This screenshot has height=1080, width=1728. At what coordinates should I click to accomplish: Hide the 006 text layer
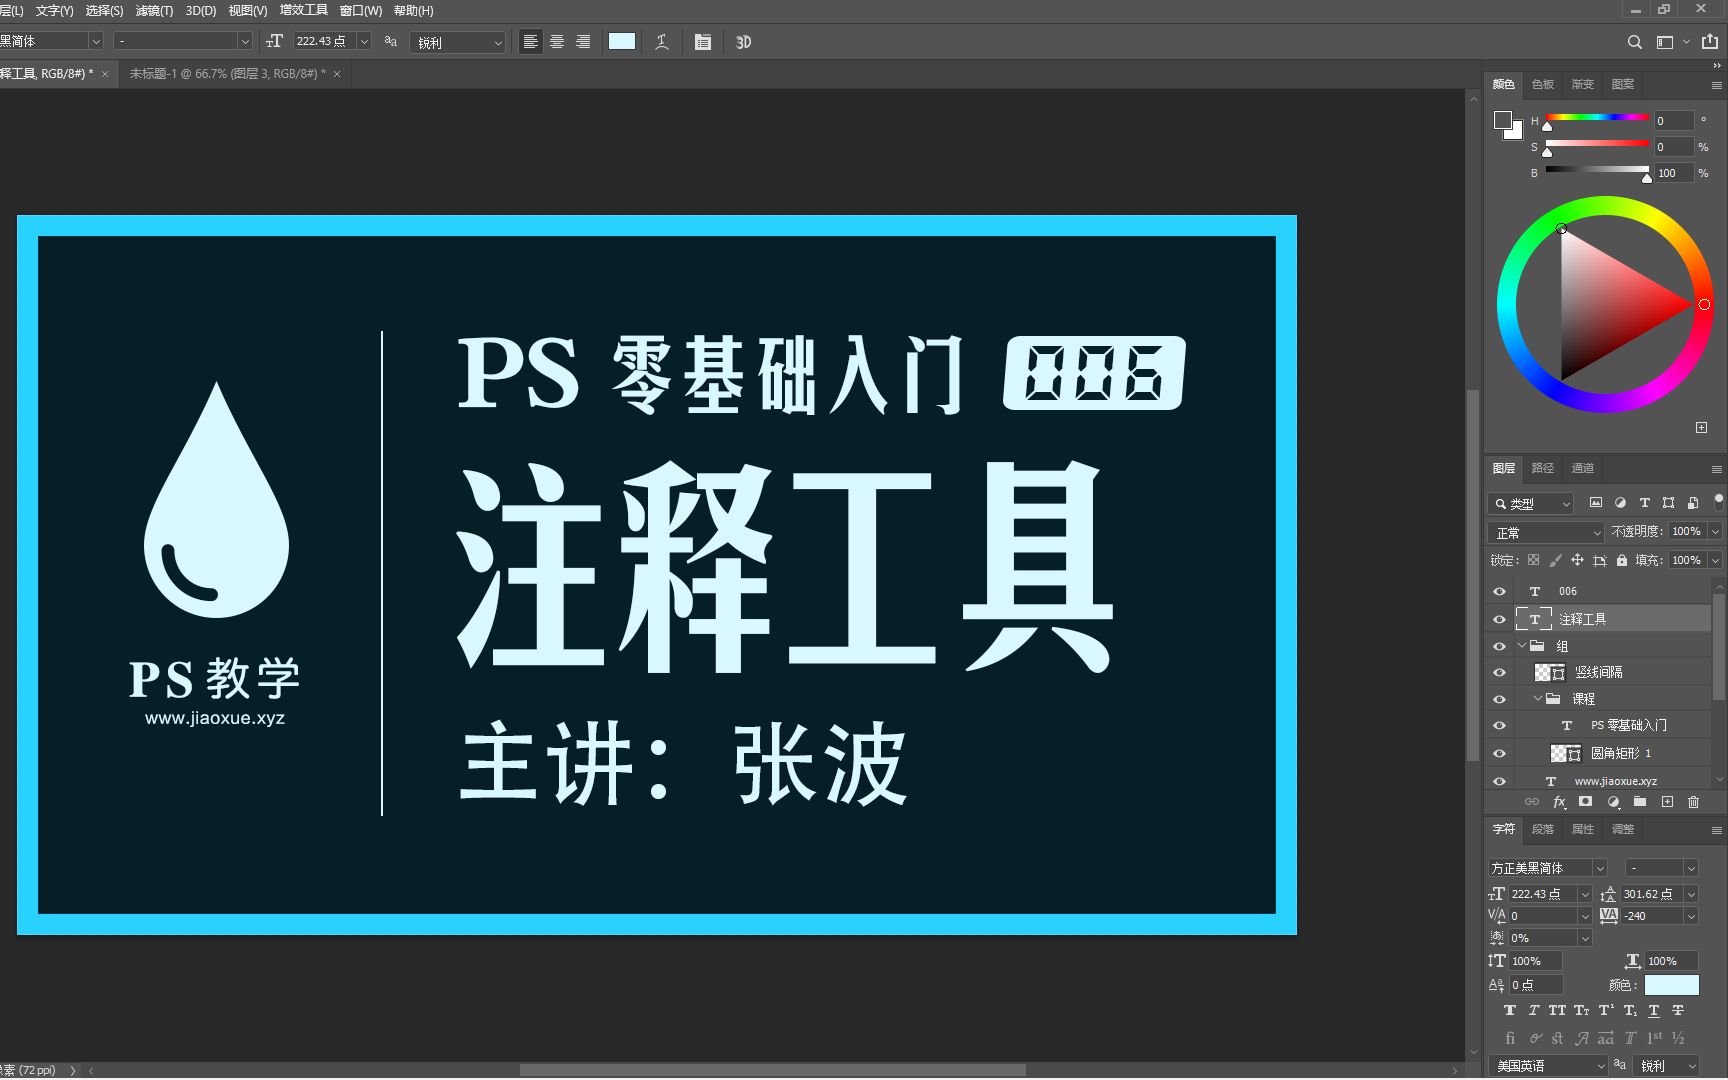(1498, 590)
